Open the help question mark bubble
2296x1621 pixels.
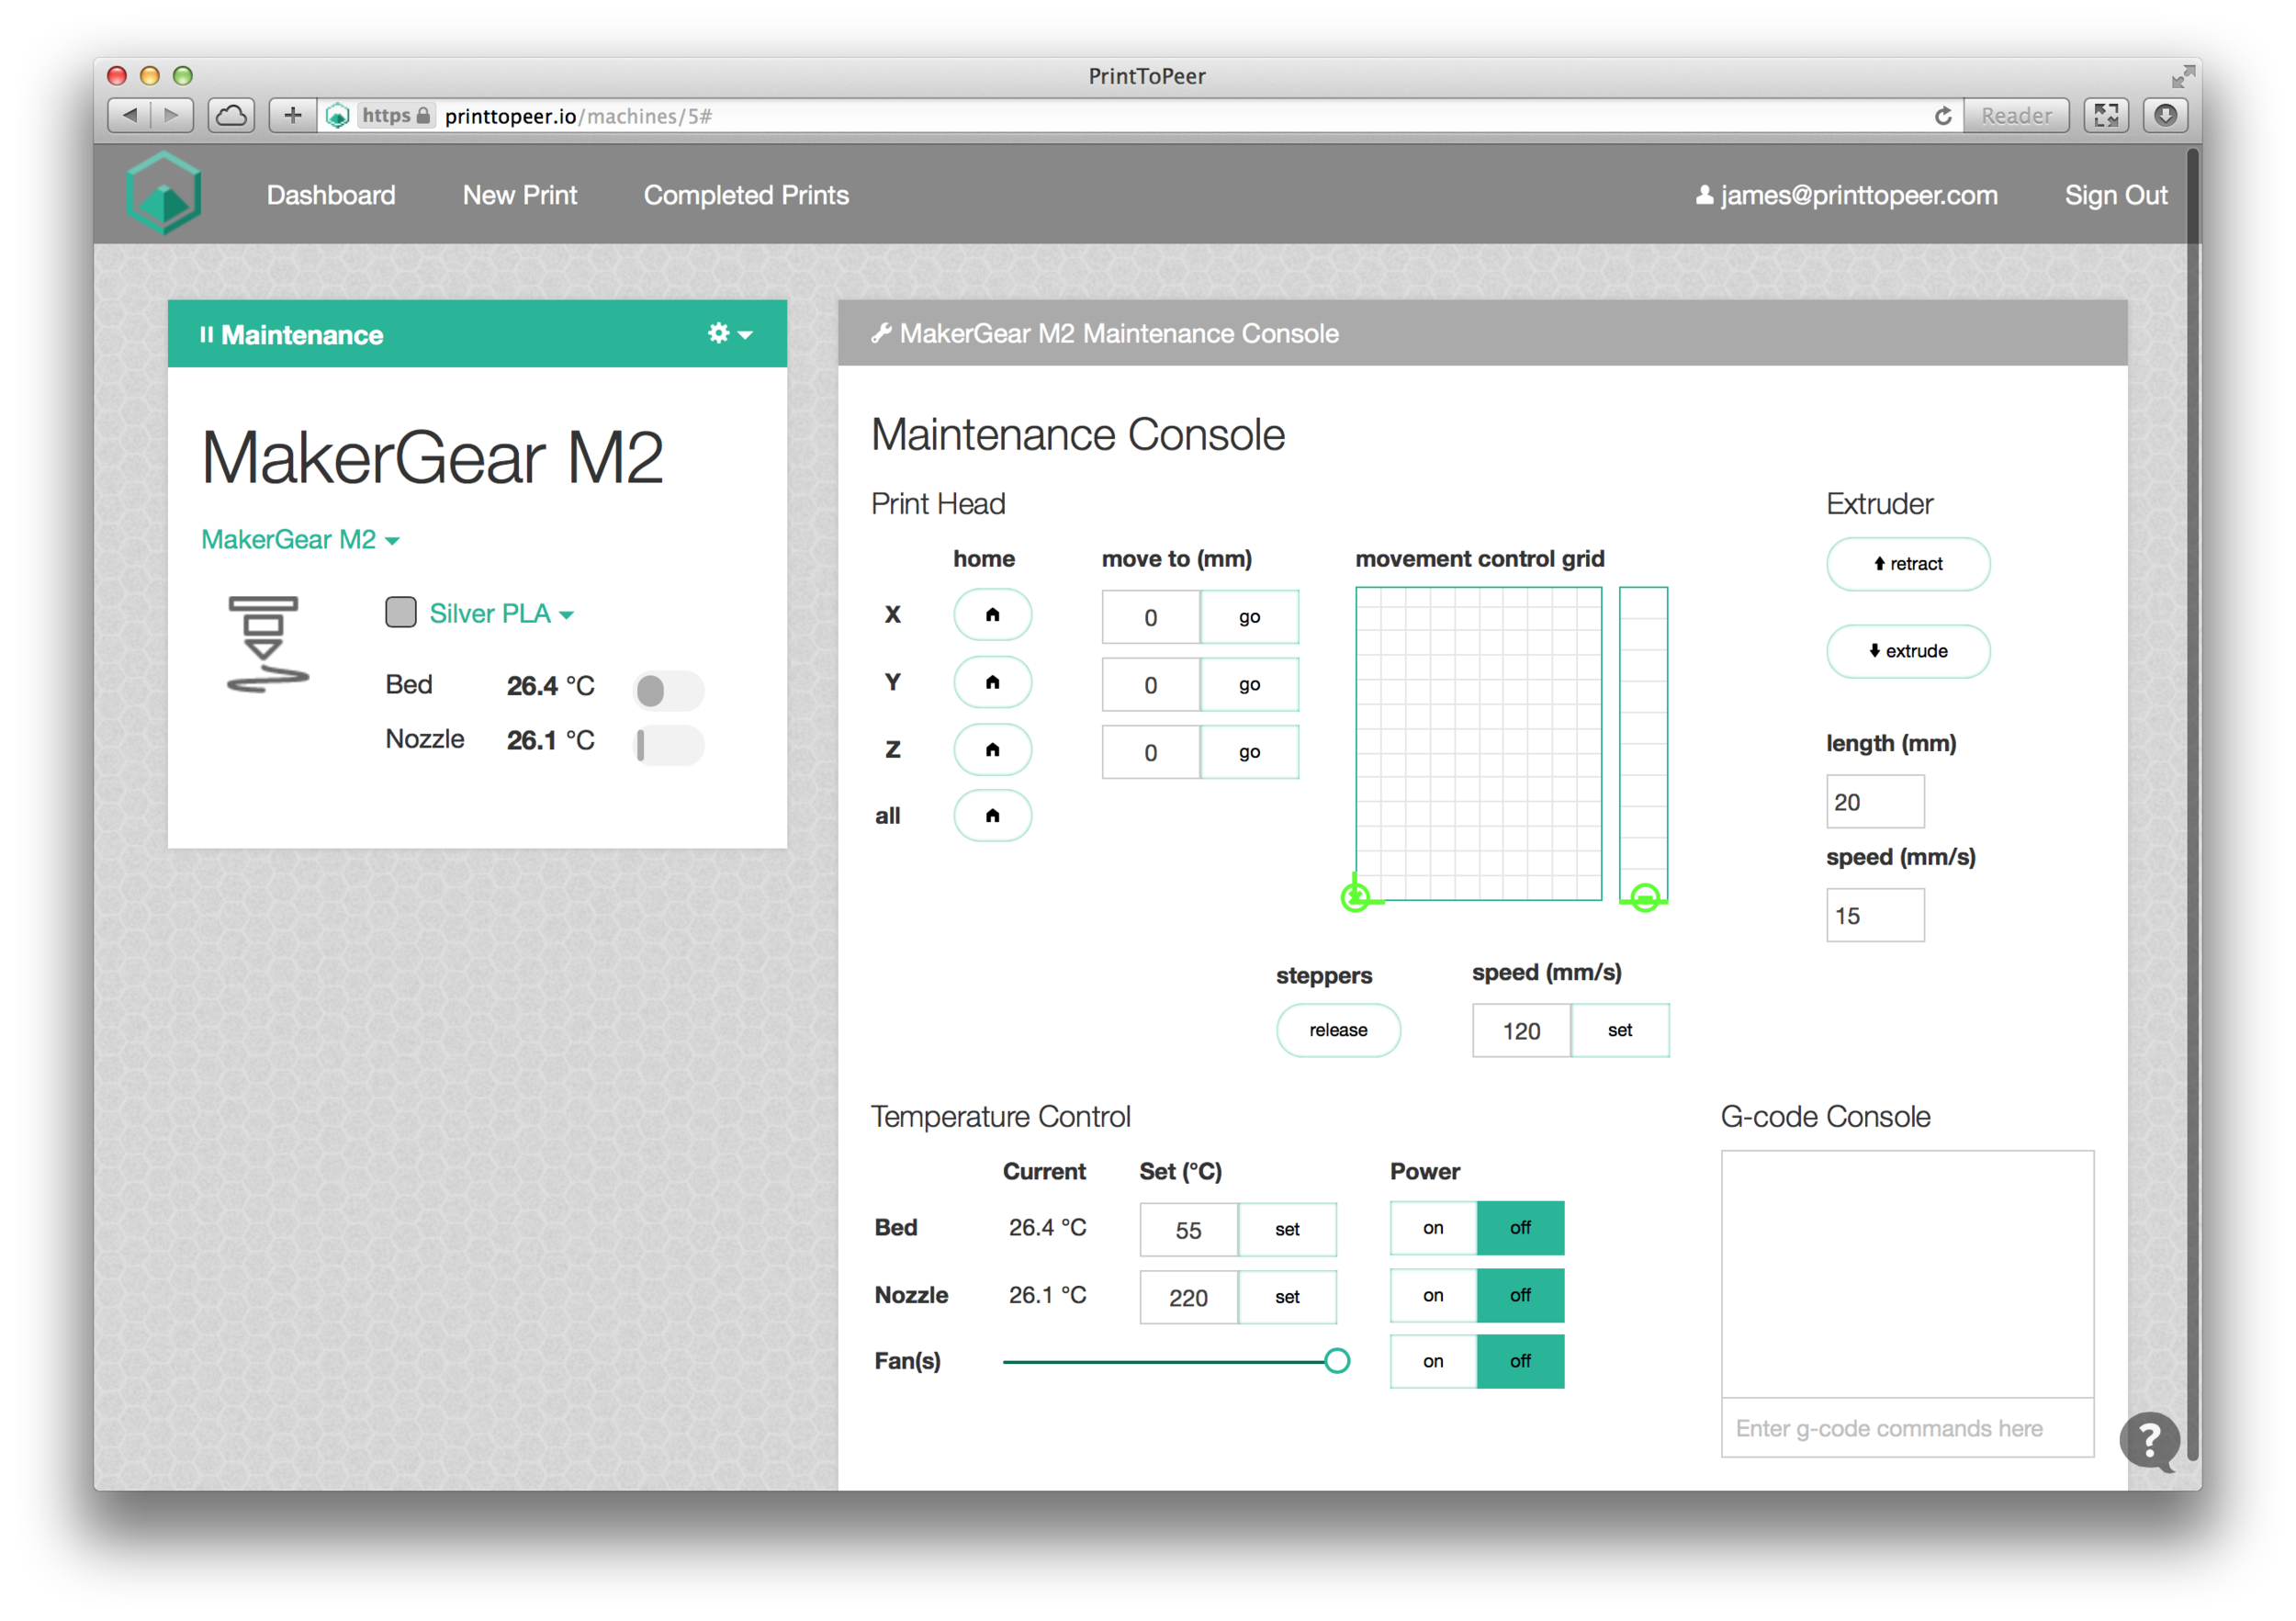pos(2149,1441)
